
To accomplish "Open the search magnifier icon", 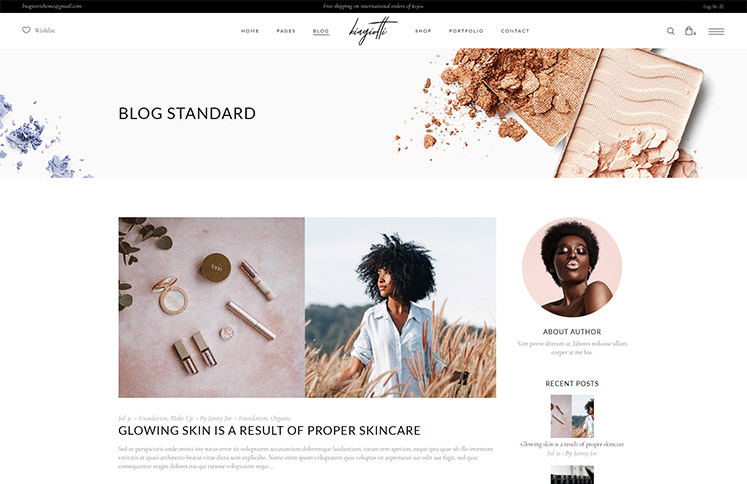I will coord(670,31).
